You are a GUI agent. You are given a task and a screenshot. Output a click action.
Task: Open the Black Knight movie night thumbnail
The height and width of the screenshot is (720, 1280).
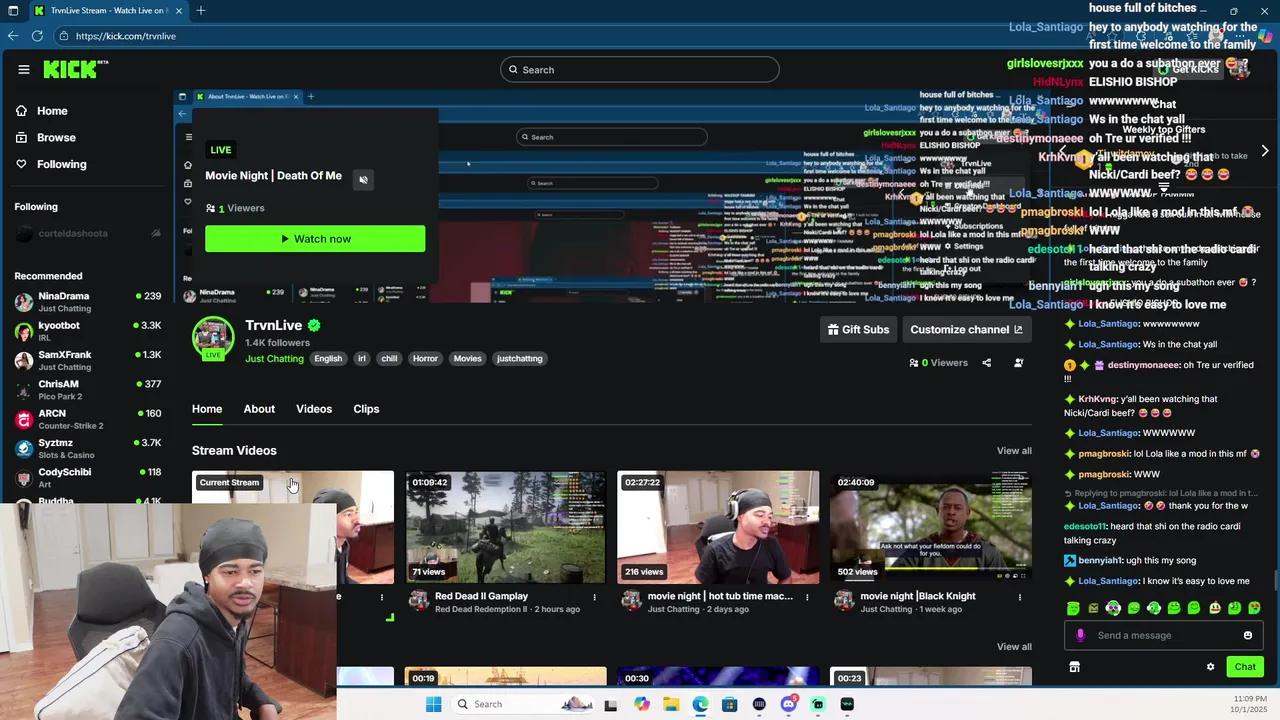click(931, 527)
